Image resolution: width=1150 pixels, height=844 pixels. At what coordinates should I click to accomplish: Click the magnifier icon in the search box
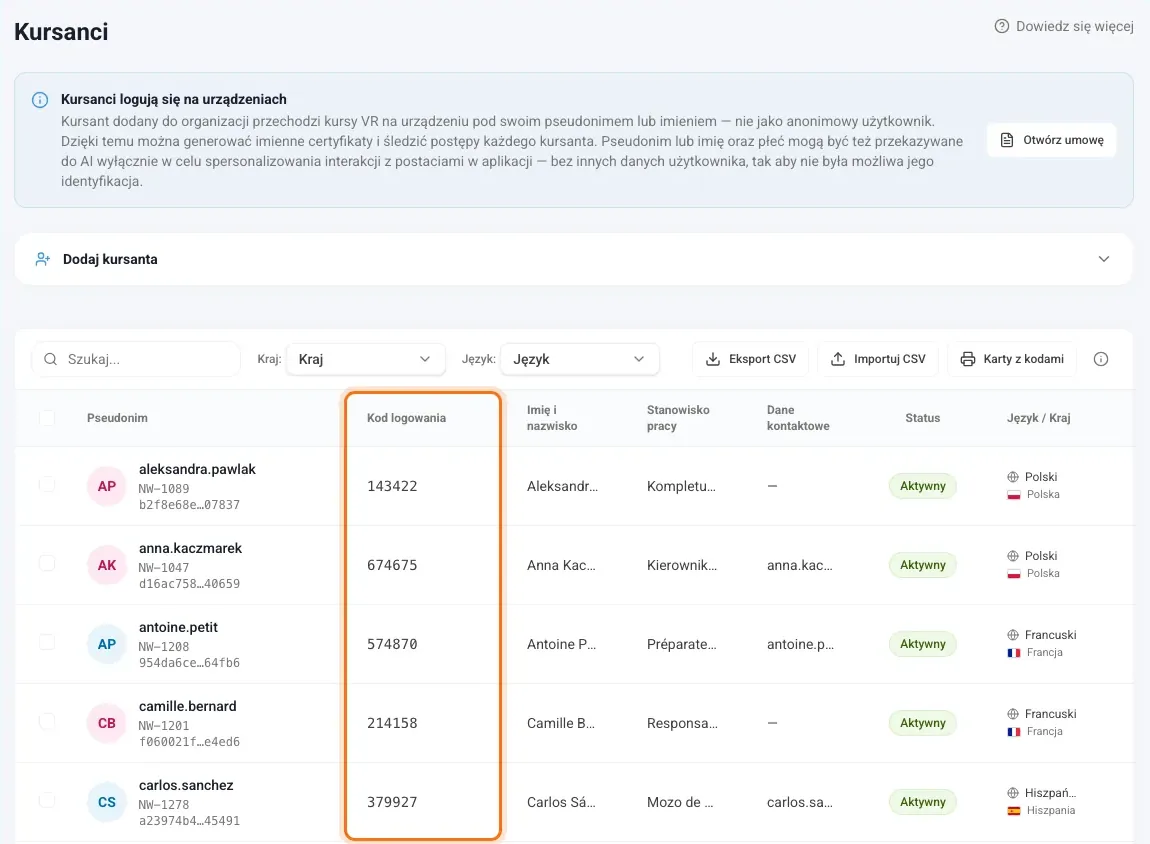point(51,359)
